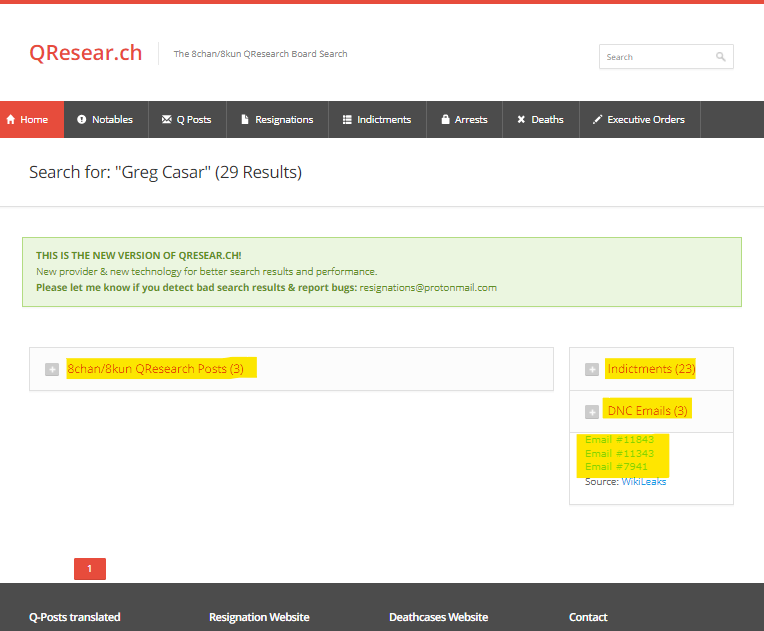Open Email #11343 link
The width and height of the screenshot is (764, 631).
pos(619,453)
